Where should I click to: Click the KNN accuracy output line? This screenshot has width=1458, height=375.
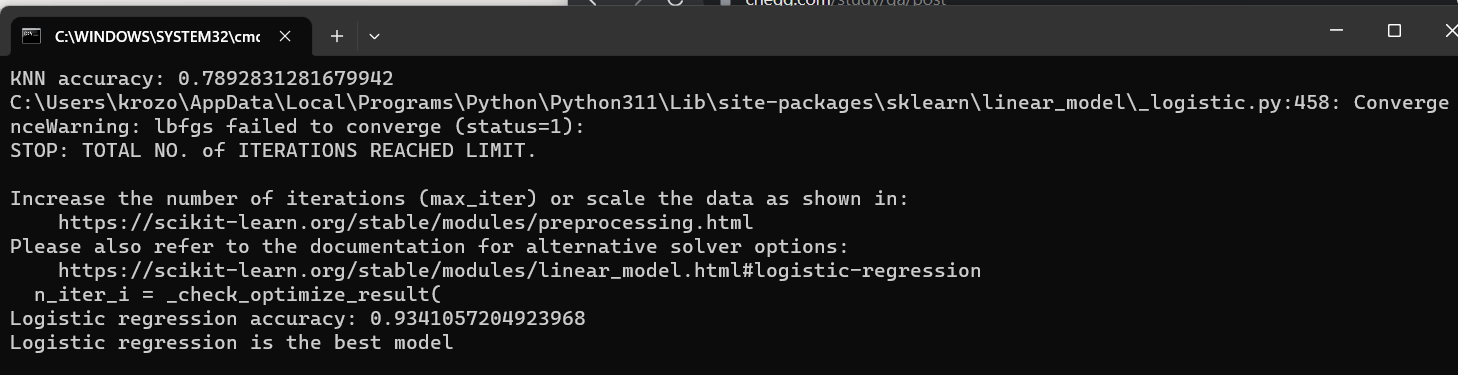pyautogui.click(x=201, y=78)
